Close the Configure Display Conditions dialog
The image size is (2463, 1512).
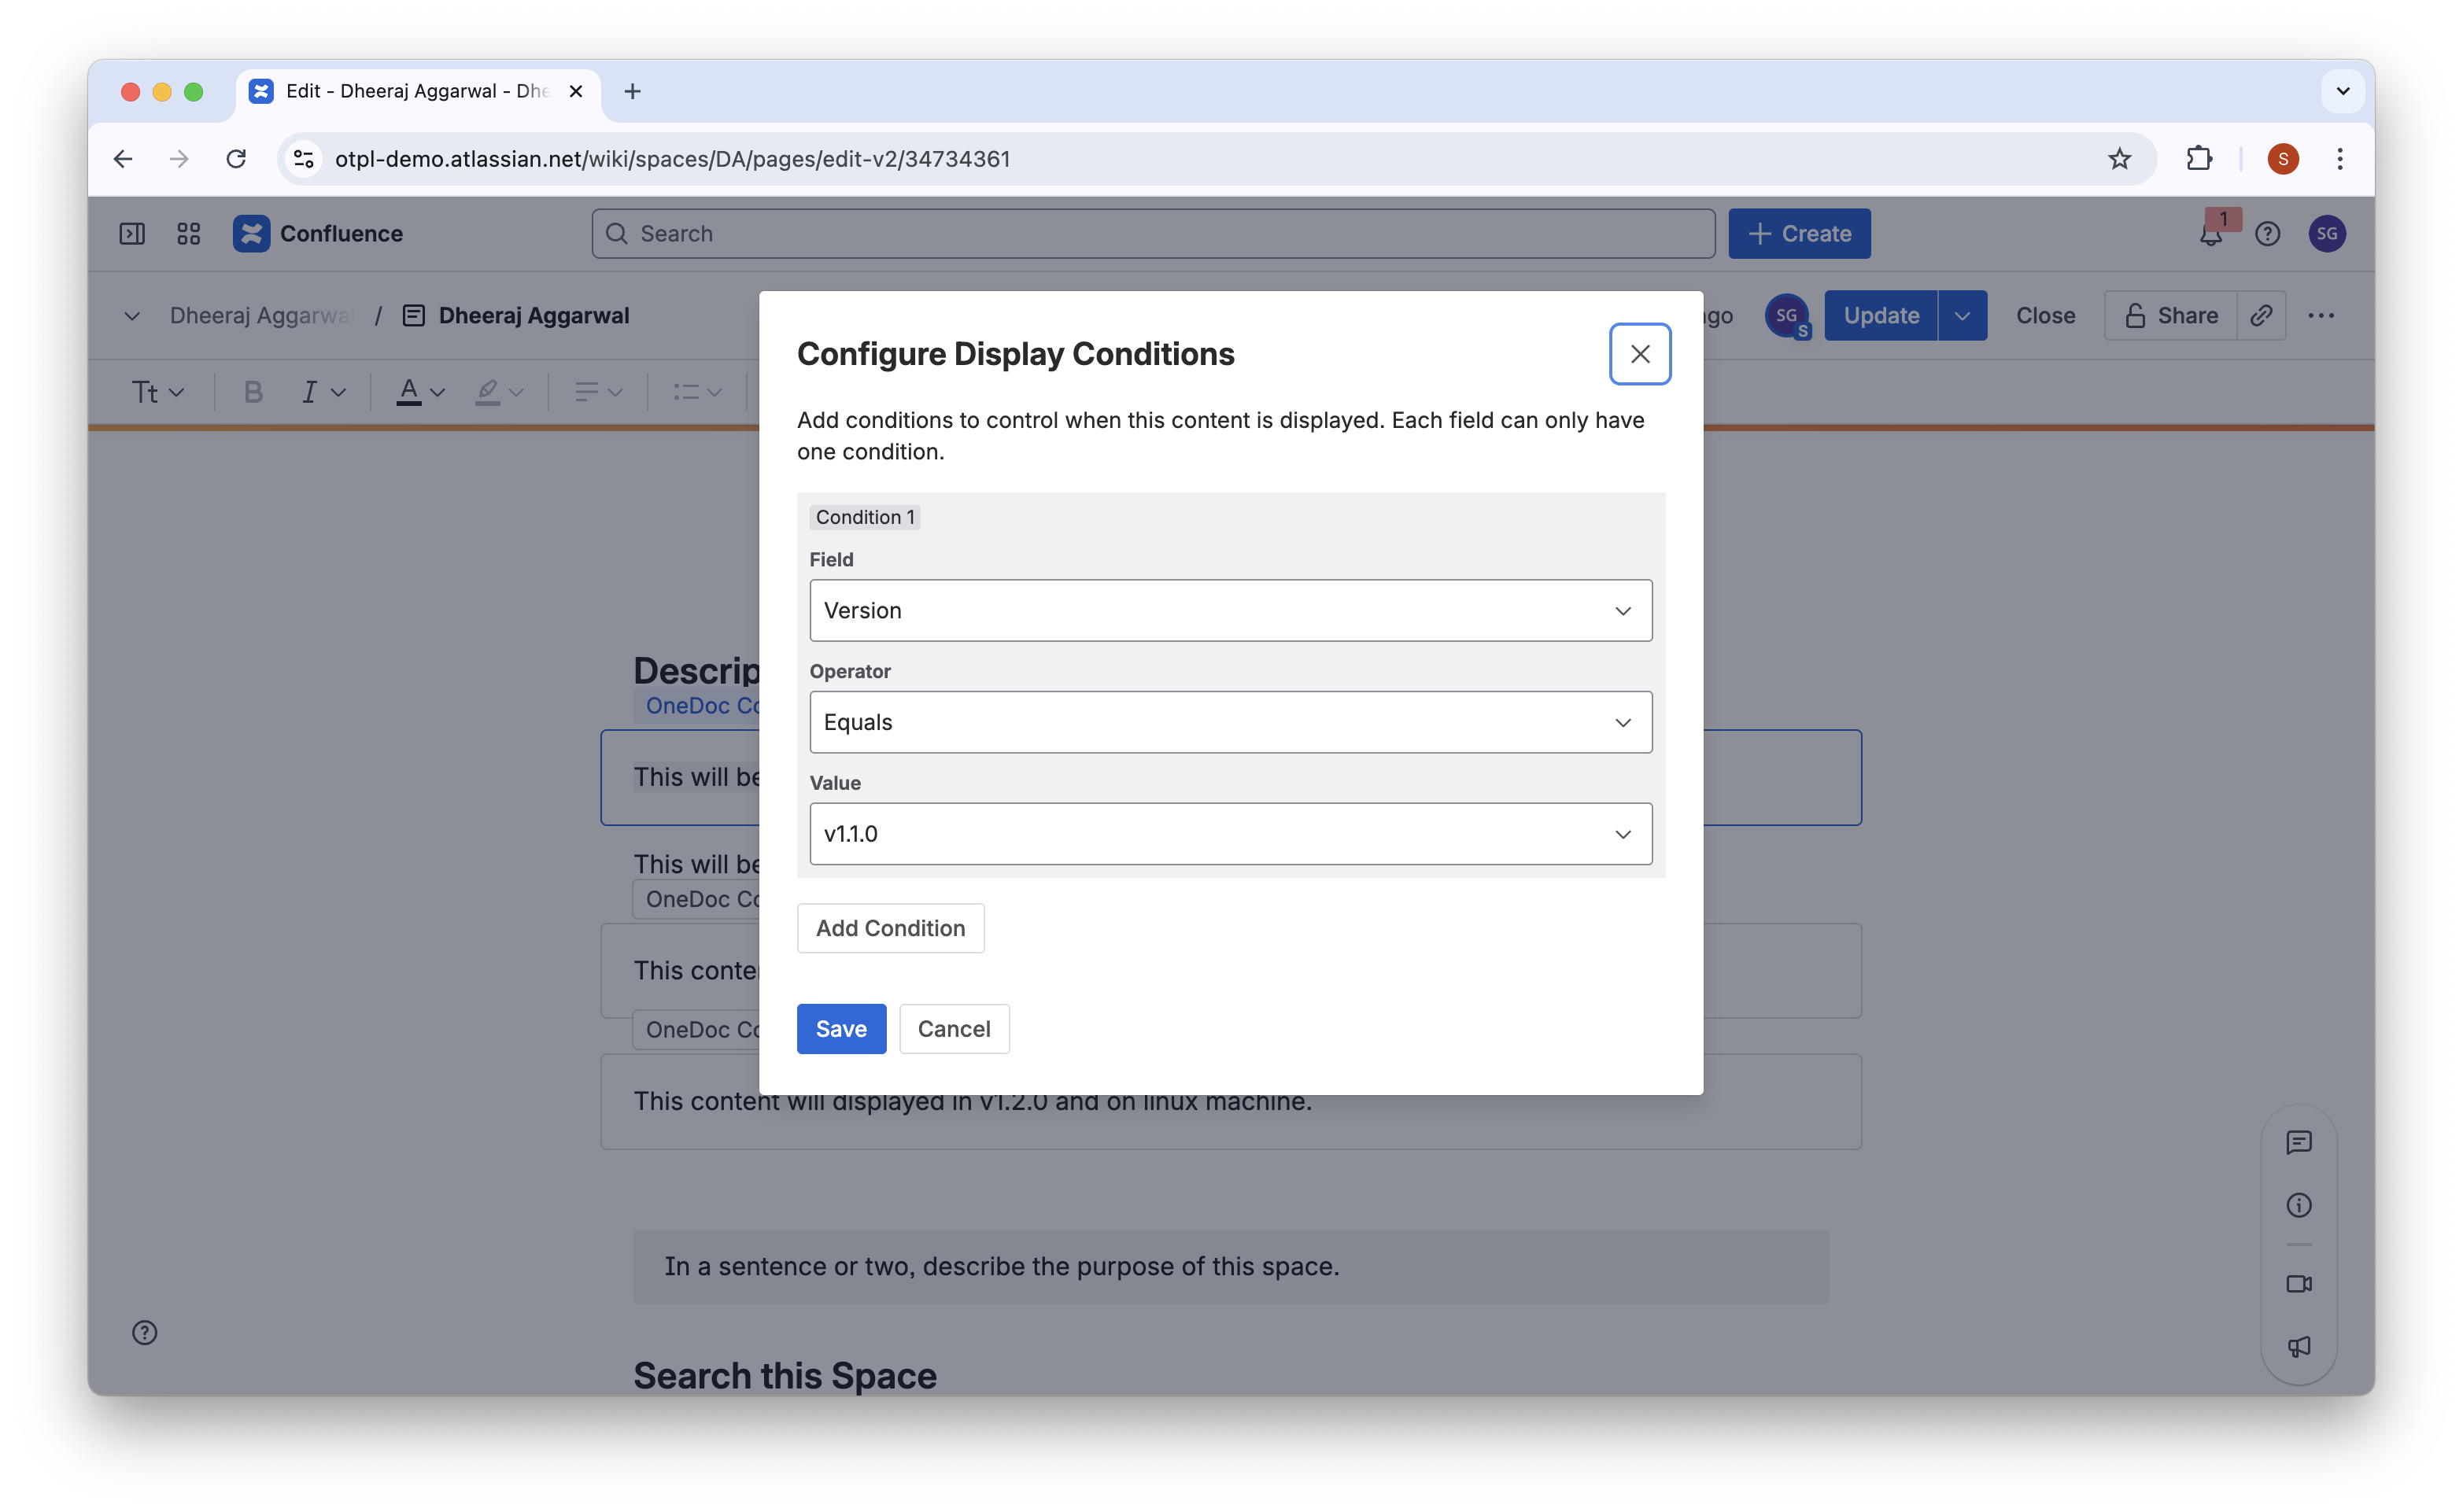coord(1639,354)
